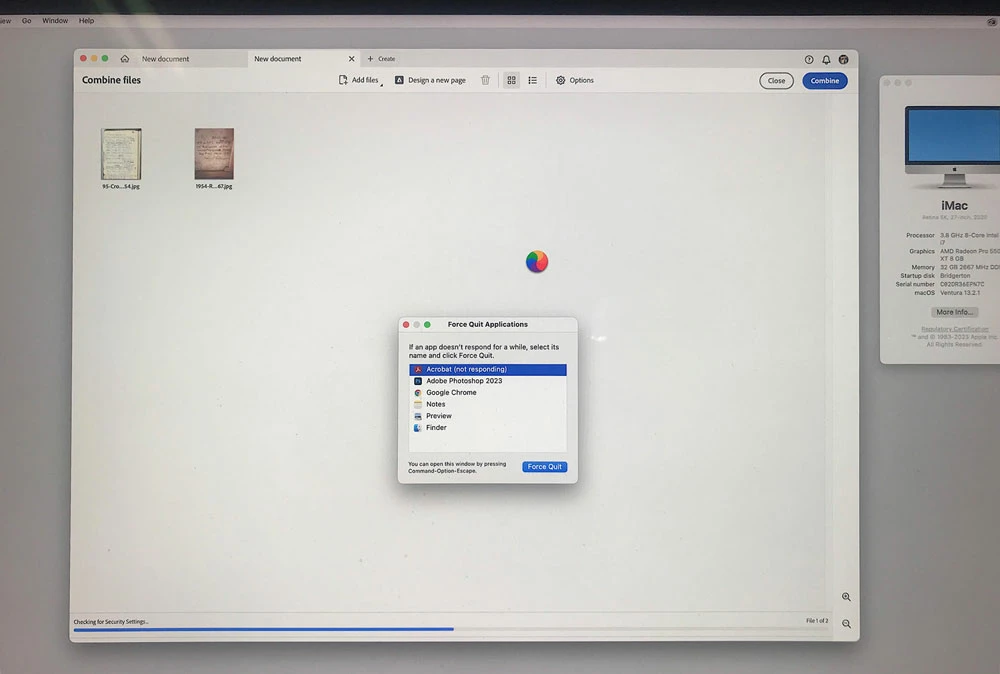Viewport: 1000px width, 674px height.
Task: Click the combine progress bar
Action: [450, 629]
